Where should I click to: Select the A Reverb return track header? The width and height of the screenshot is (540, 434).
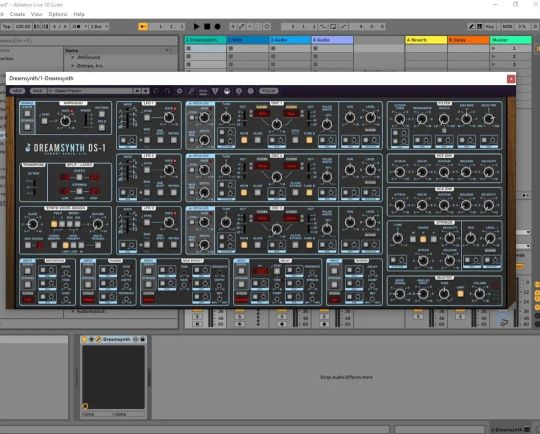click(x=426, y=40)
